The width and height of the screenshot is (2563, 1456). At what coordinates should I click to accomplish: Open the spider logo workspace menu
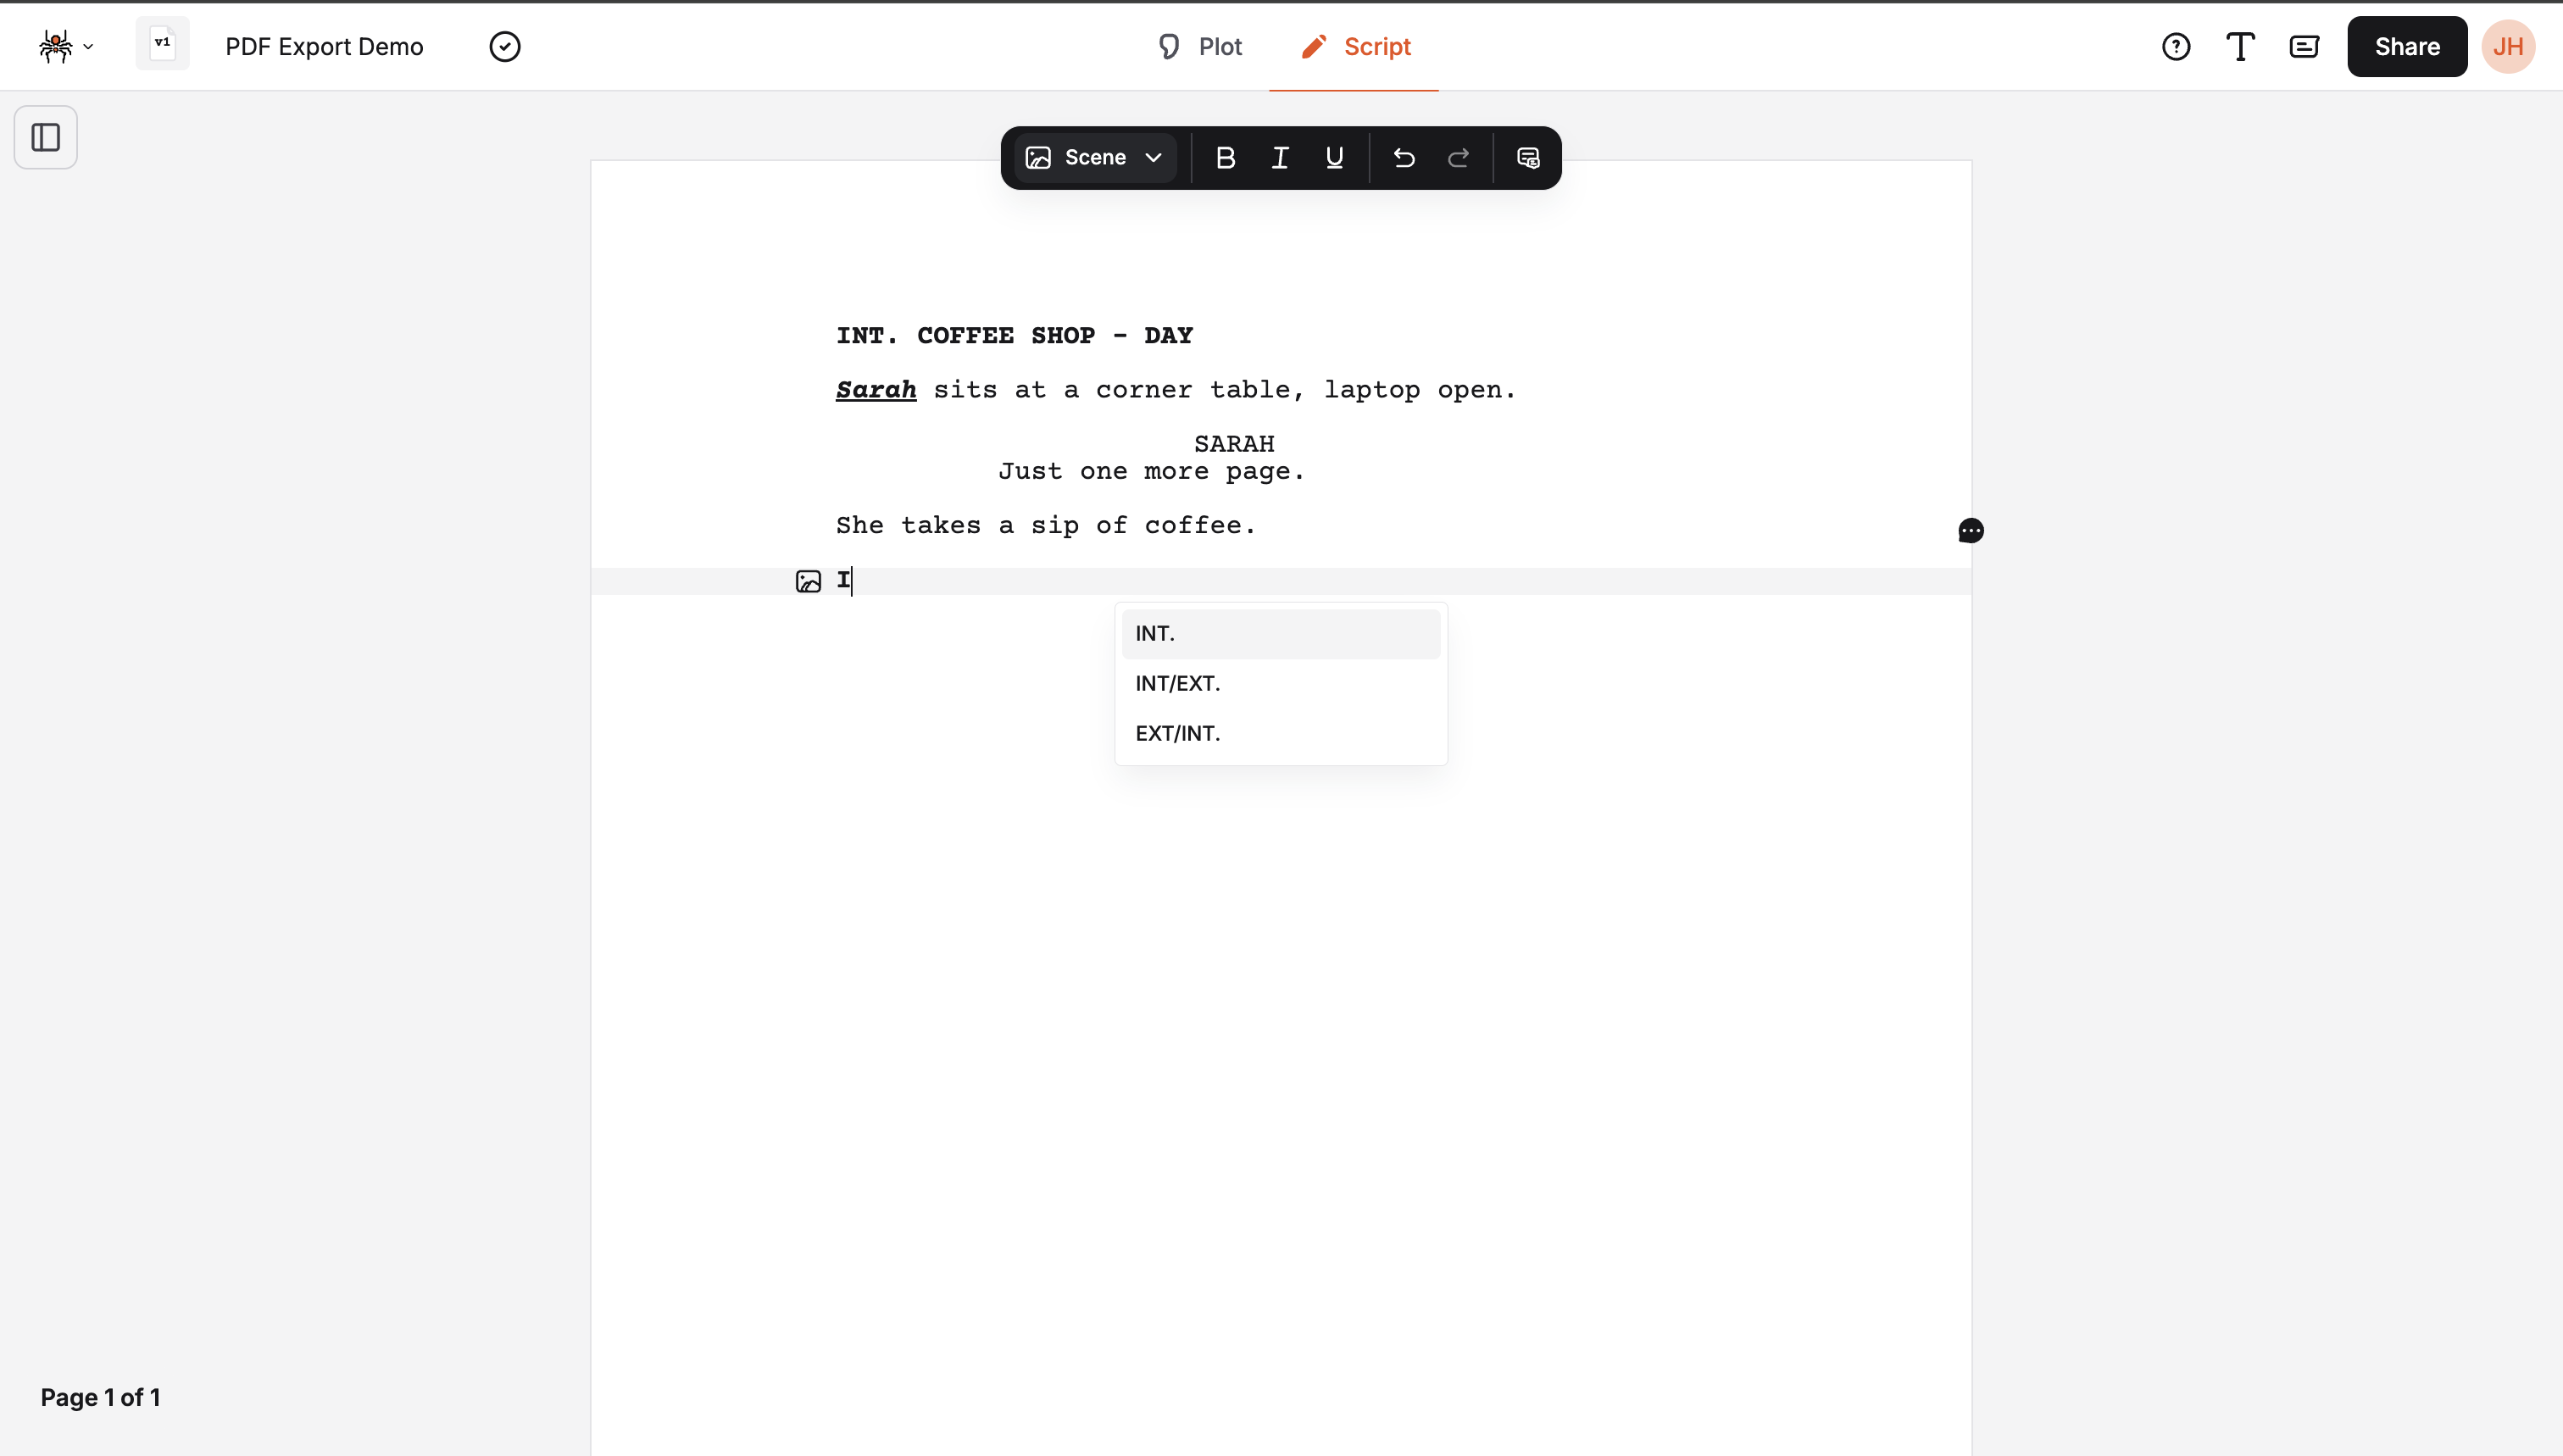65,47
